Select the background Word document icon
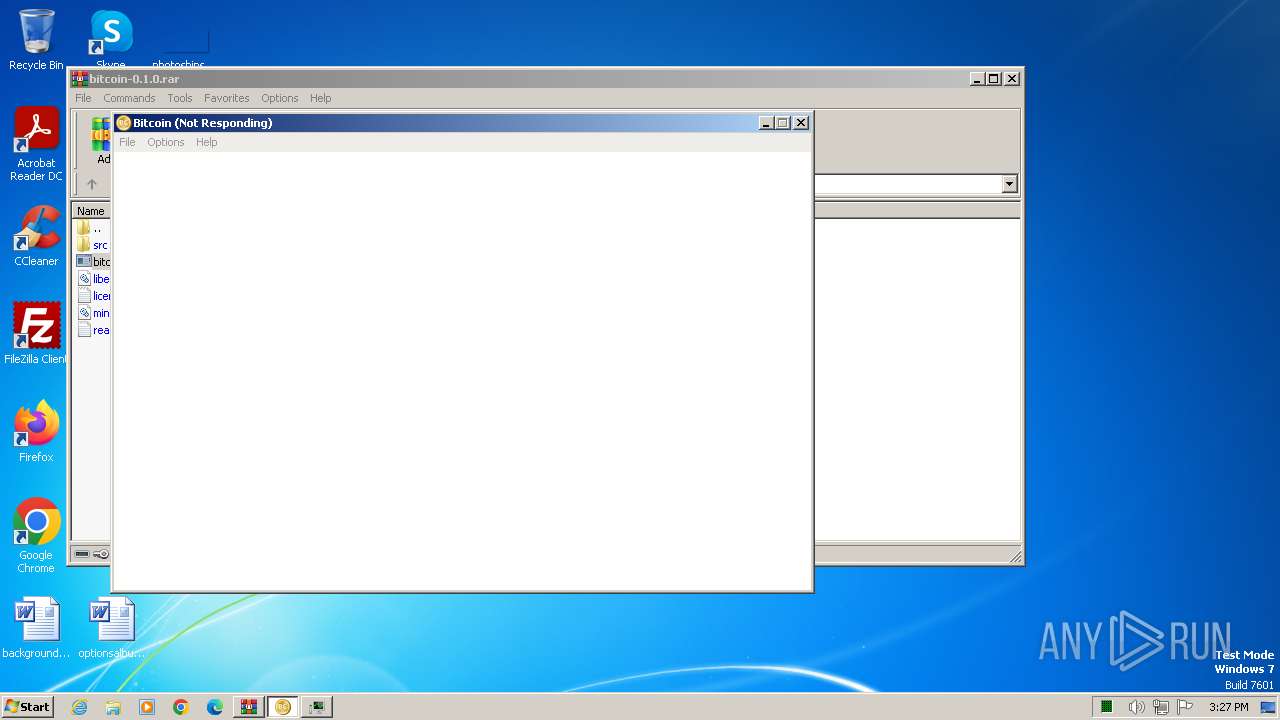Image resolution: width=1280 pixels, height=720 pixels. [36, 629]
